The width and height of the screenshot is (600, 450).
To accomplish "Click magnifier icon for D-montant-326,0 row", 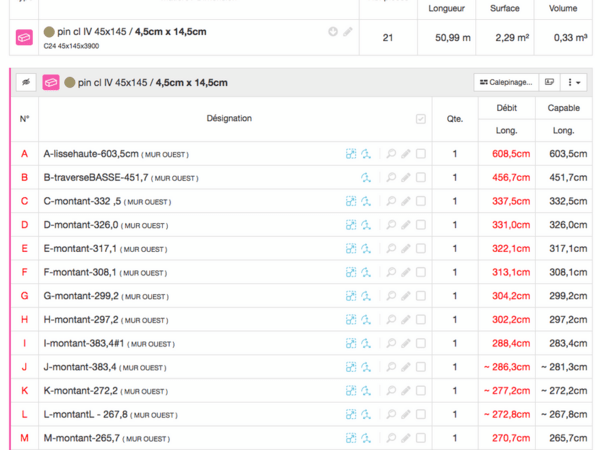I will click(x=391, y=225).
